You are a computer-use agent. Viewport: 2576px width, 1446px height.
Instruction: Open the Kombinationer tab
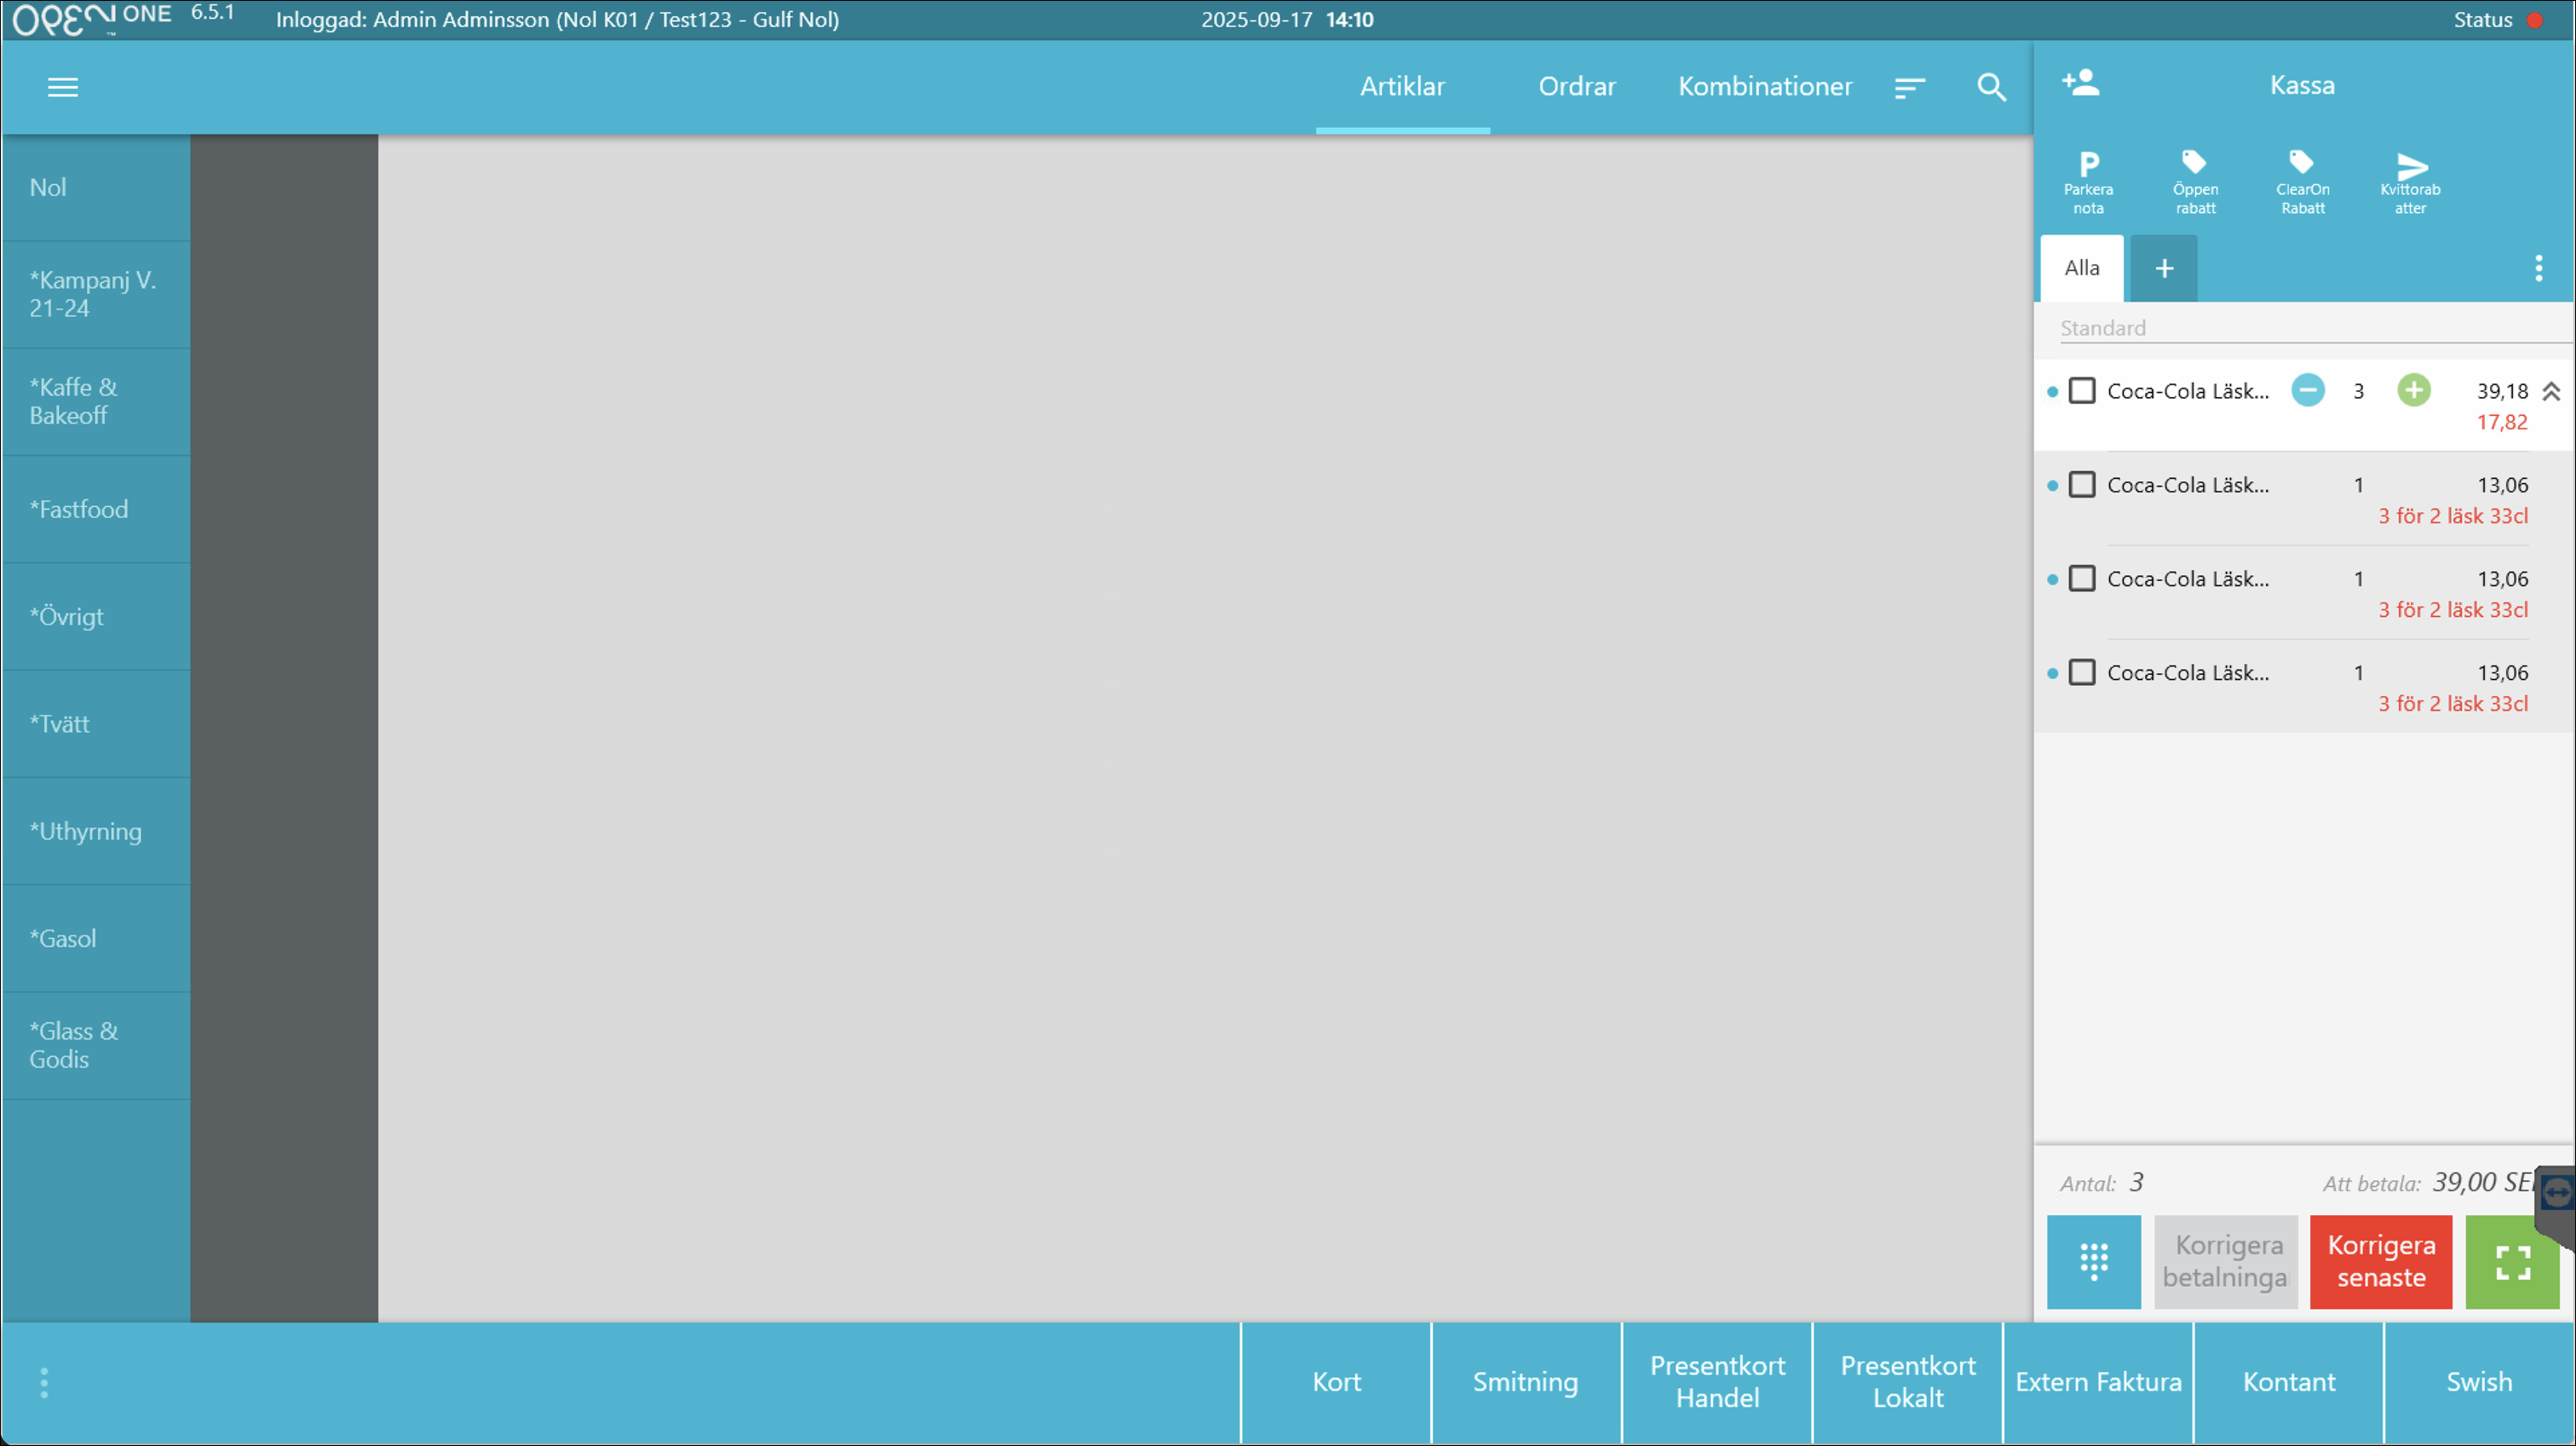1764,87
